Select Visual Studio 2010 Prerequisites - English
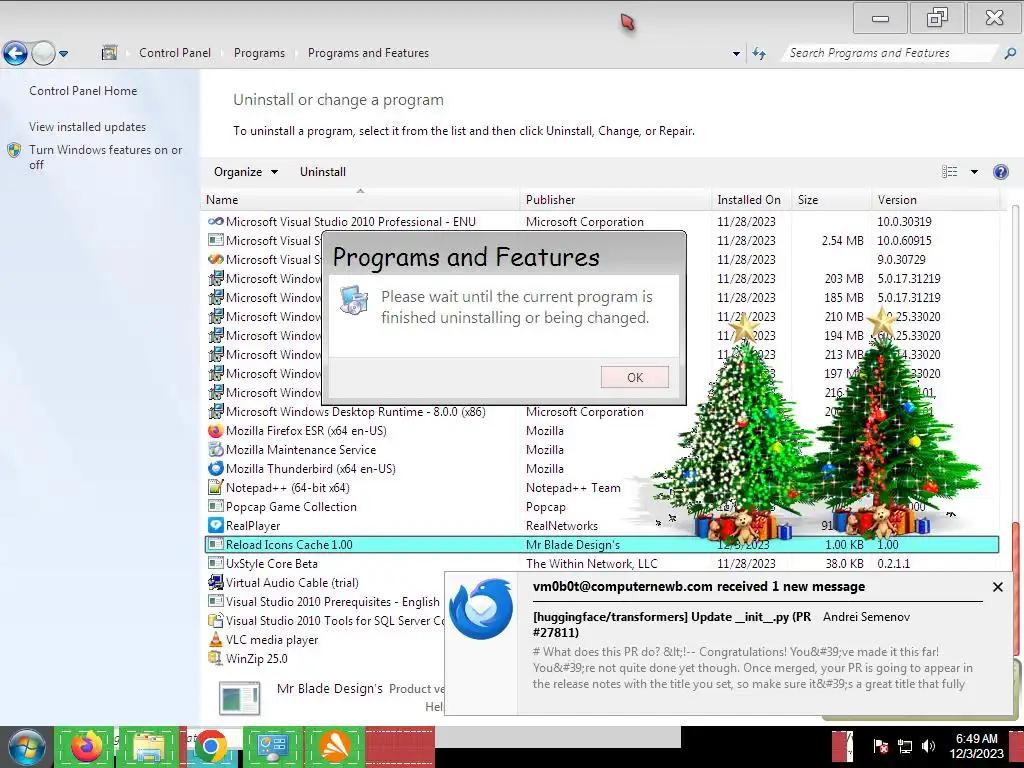1024x768 pixels. click(333, 602)
